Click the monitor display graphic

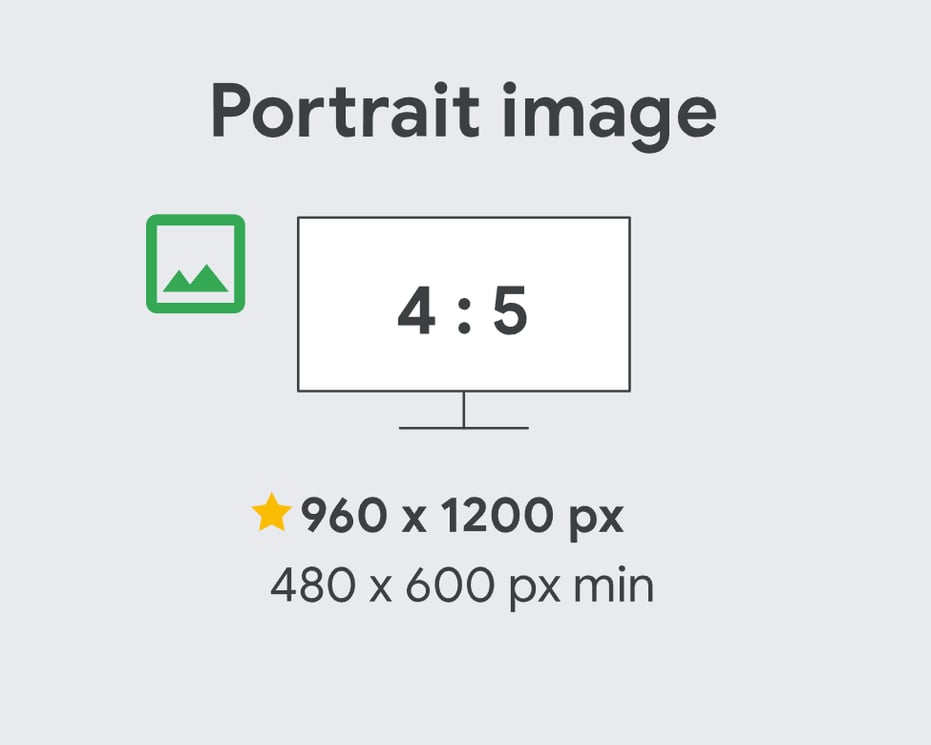point(464,305)
